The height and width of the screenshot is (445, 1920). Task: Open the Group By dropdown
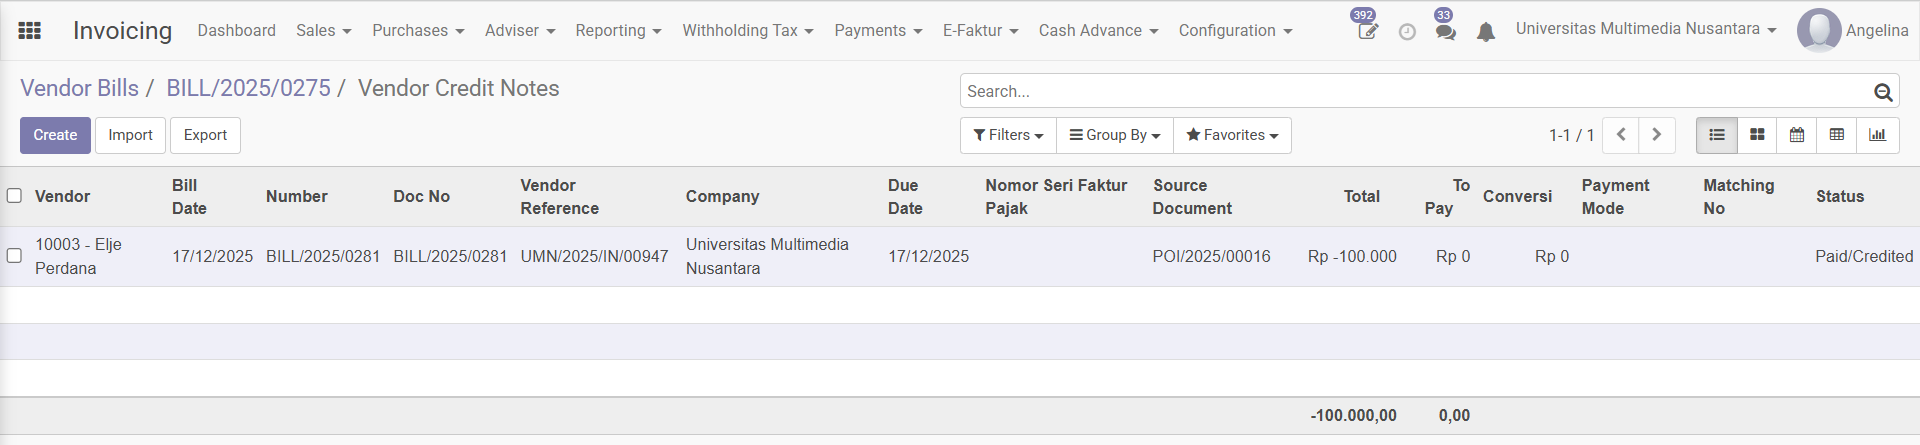[1115, 135]
